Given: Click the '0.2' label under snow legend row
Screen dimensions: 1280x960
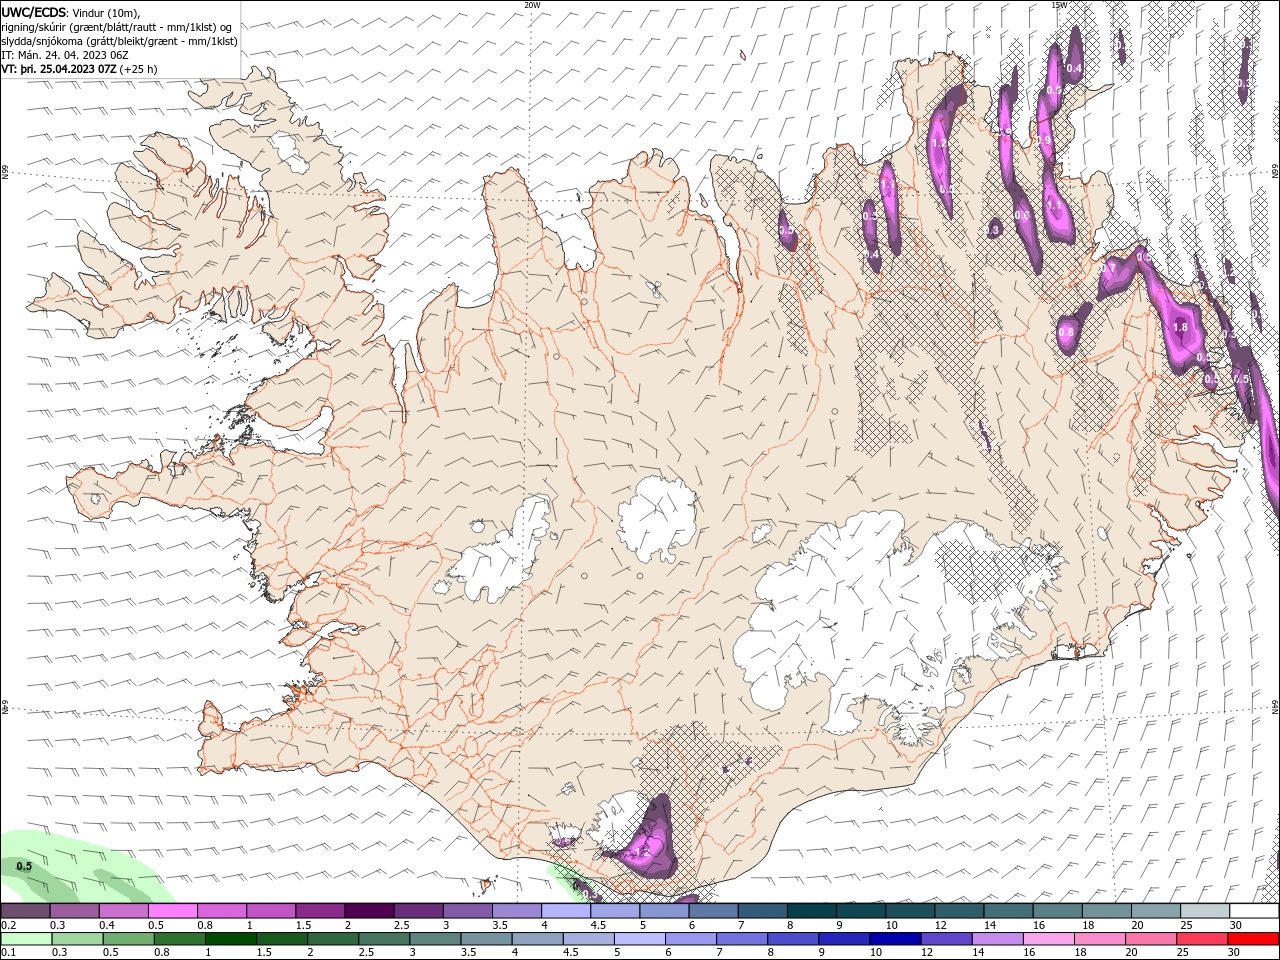Looking at the screenshot, I should coord(8,925).
